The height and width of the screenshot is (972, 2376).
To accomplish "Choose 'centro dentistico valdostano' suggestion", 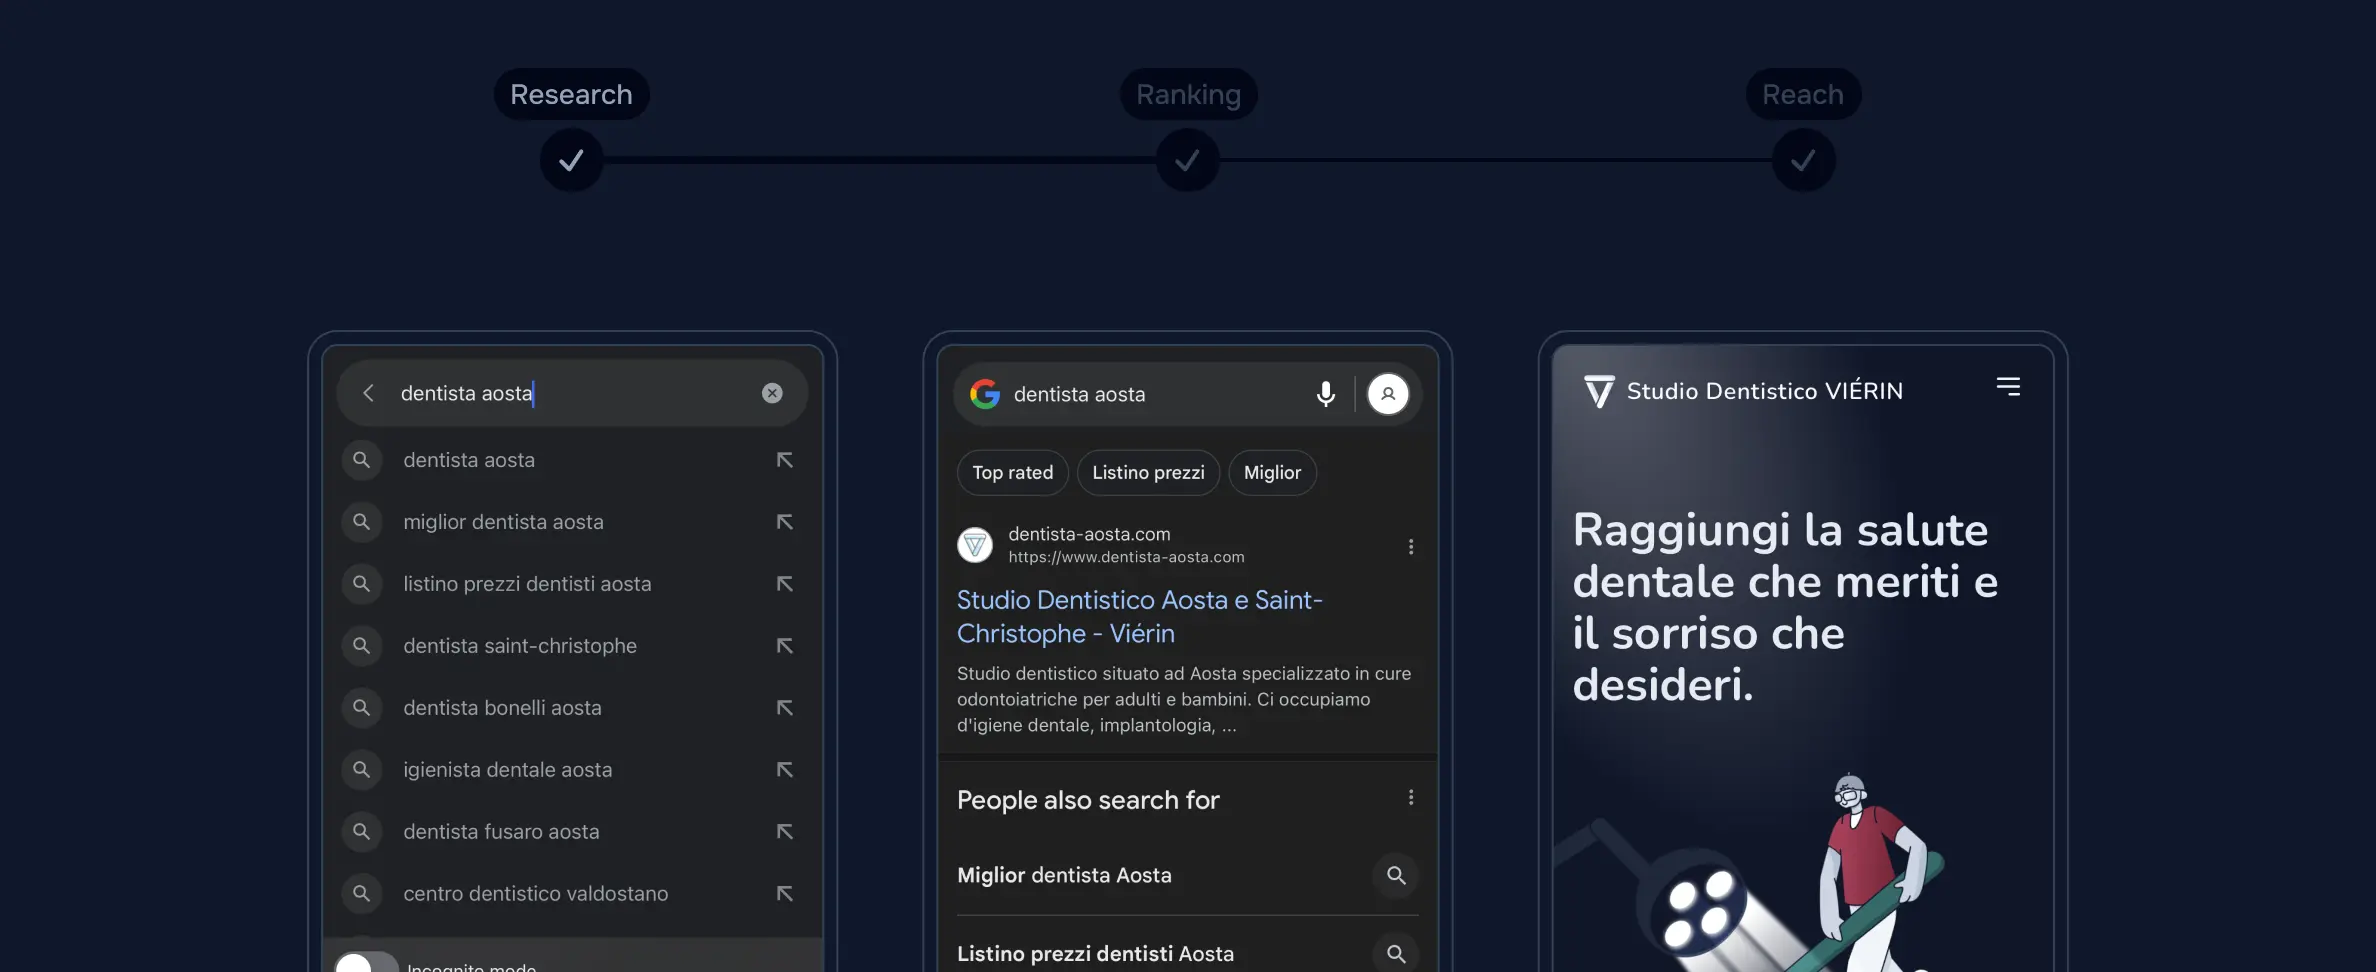I will [x=535, y=893].
